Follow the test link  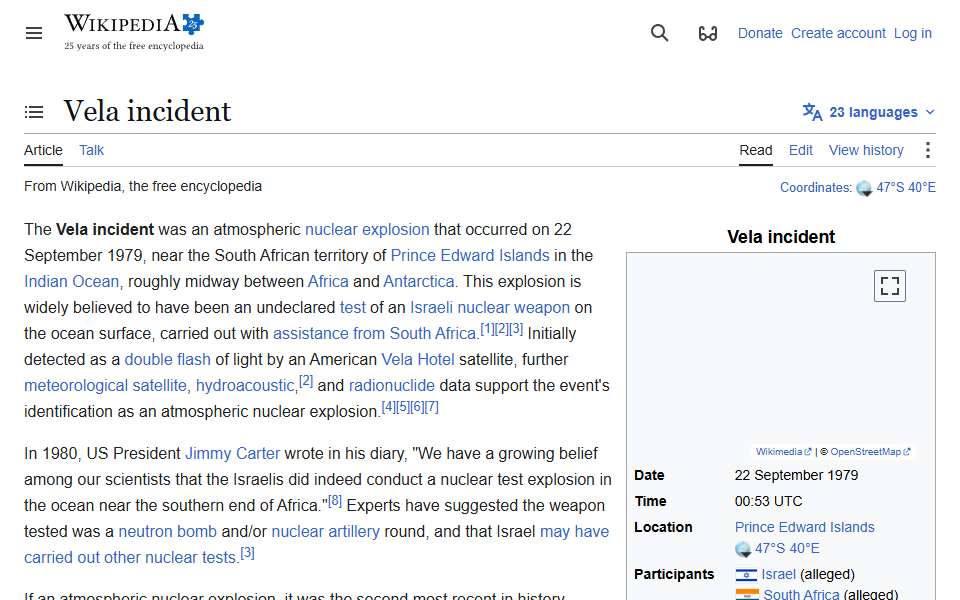[352, 307]
